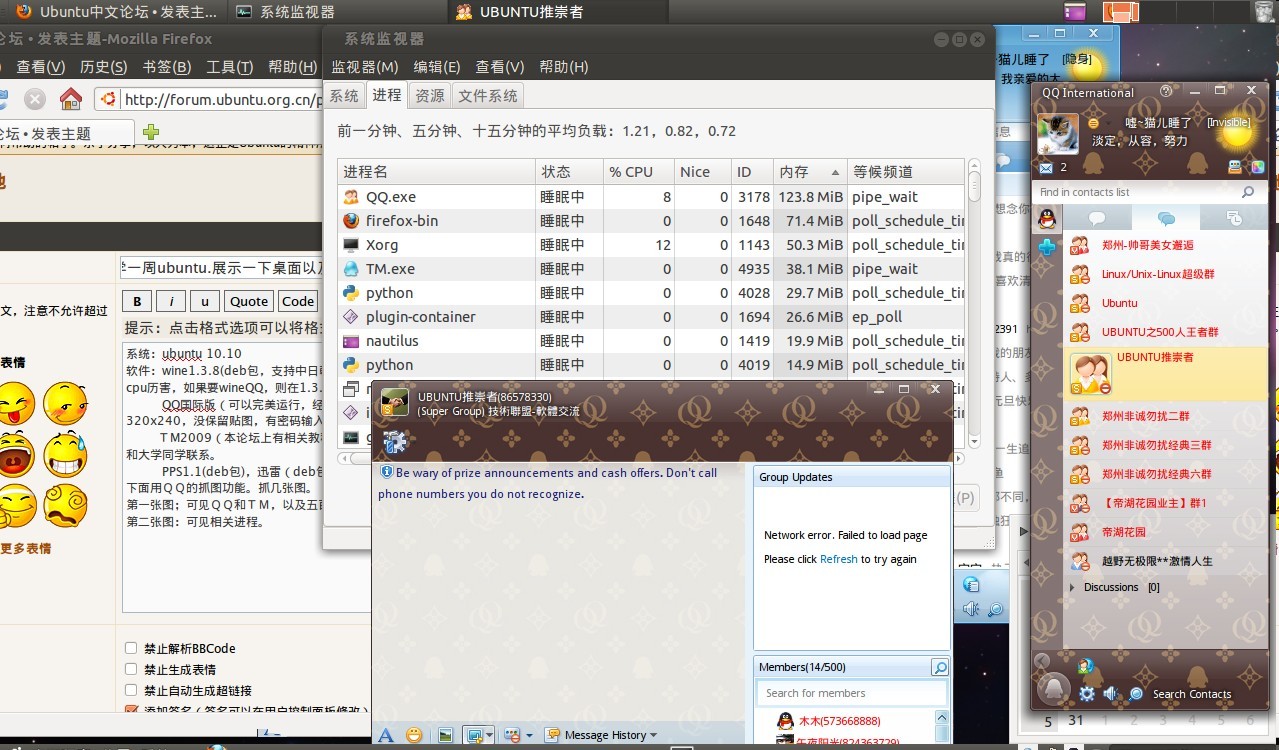Click the group settings gear icon in chat header
1279x750 pixels.
click(394, 441)
